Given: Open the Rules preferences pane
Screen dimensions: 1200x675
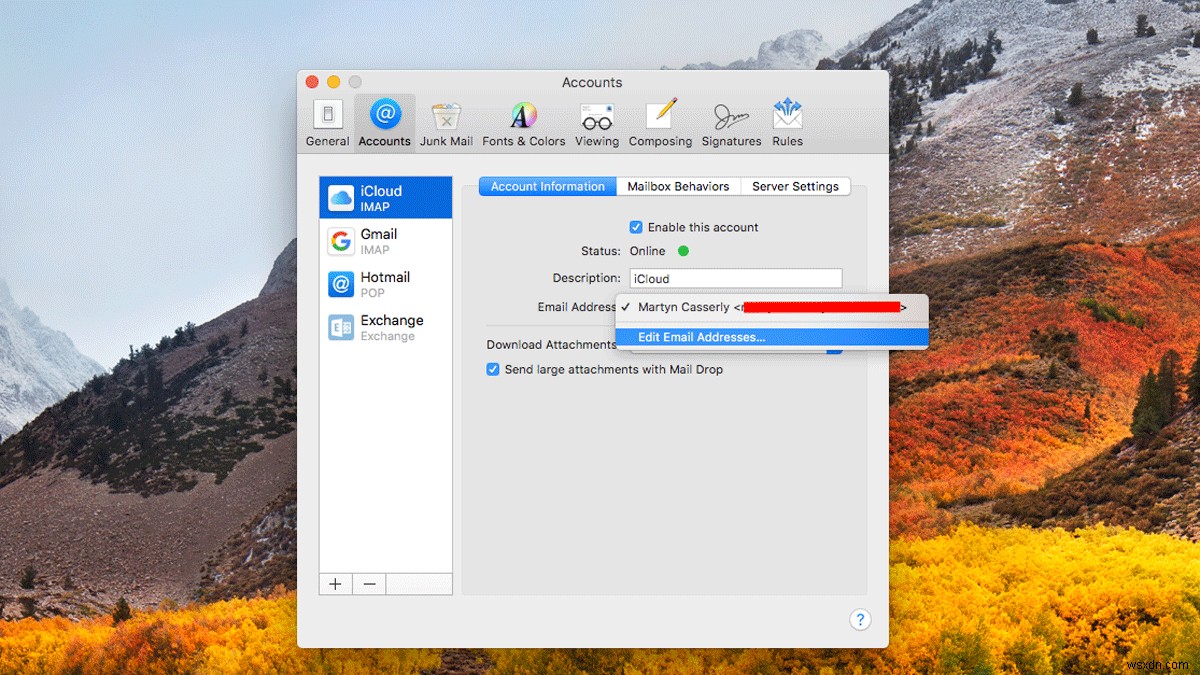Looking at the screenshot, I should (x=787, y=120).
